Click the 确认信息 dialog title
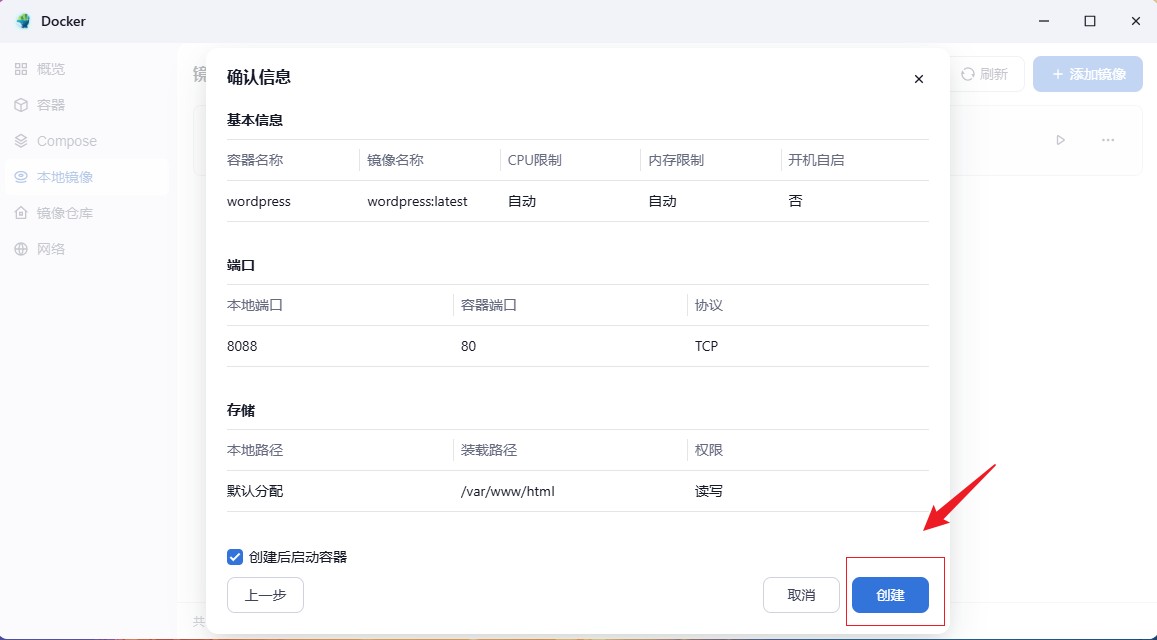The height and width of the screenshot is (640, 1157). [259, 77]
